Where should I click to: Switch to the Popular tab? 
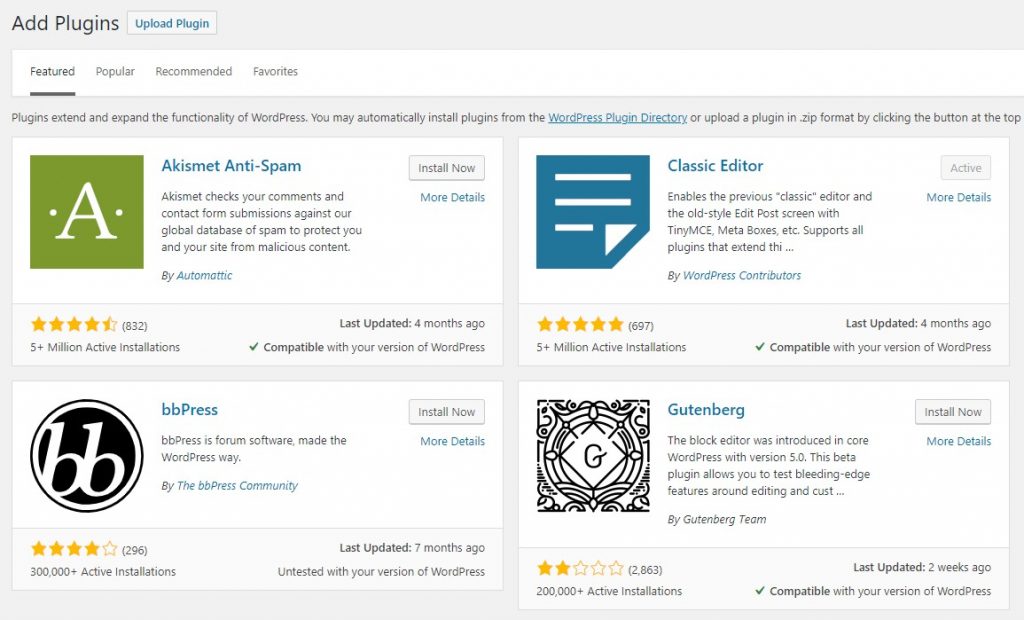pos(115,71)
